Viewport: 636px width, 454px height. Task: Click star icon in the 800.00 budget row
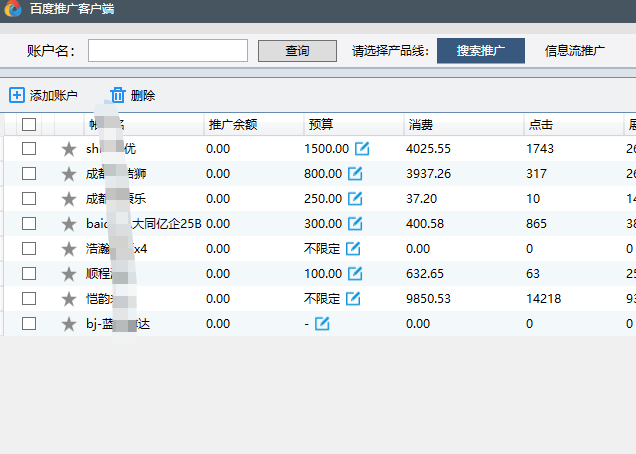pos(69,174)
